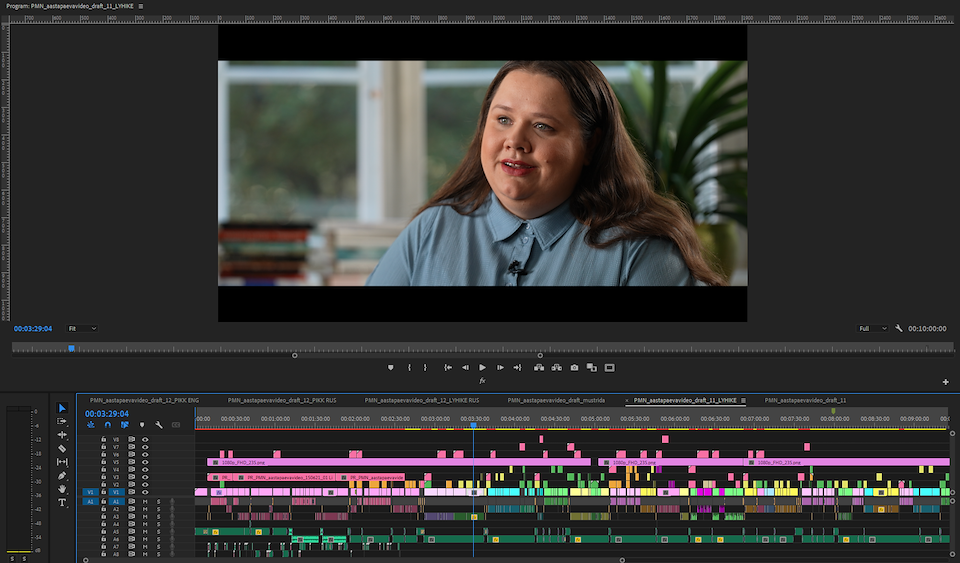The image size is (960, 563).
Task: Select the Hand tool
Action: tap(62, 489)
